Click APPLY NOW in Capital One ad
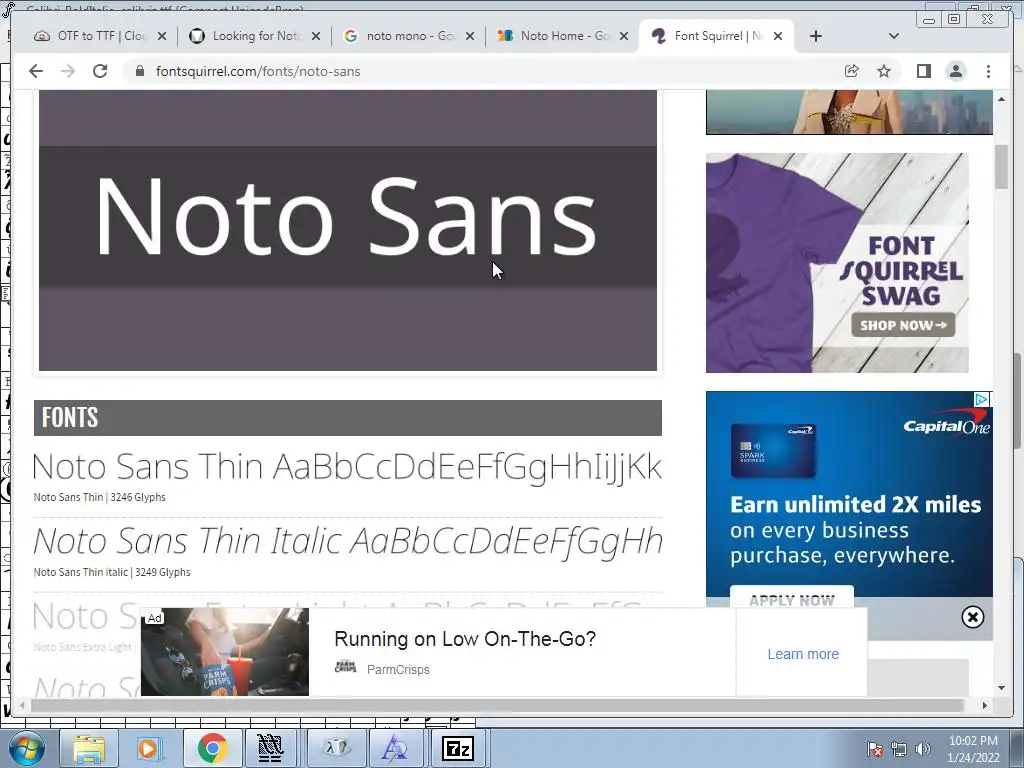Screen dimensions: 1024x768 [x=792, y=599]
